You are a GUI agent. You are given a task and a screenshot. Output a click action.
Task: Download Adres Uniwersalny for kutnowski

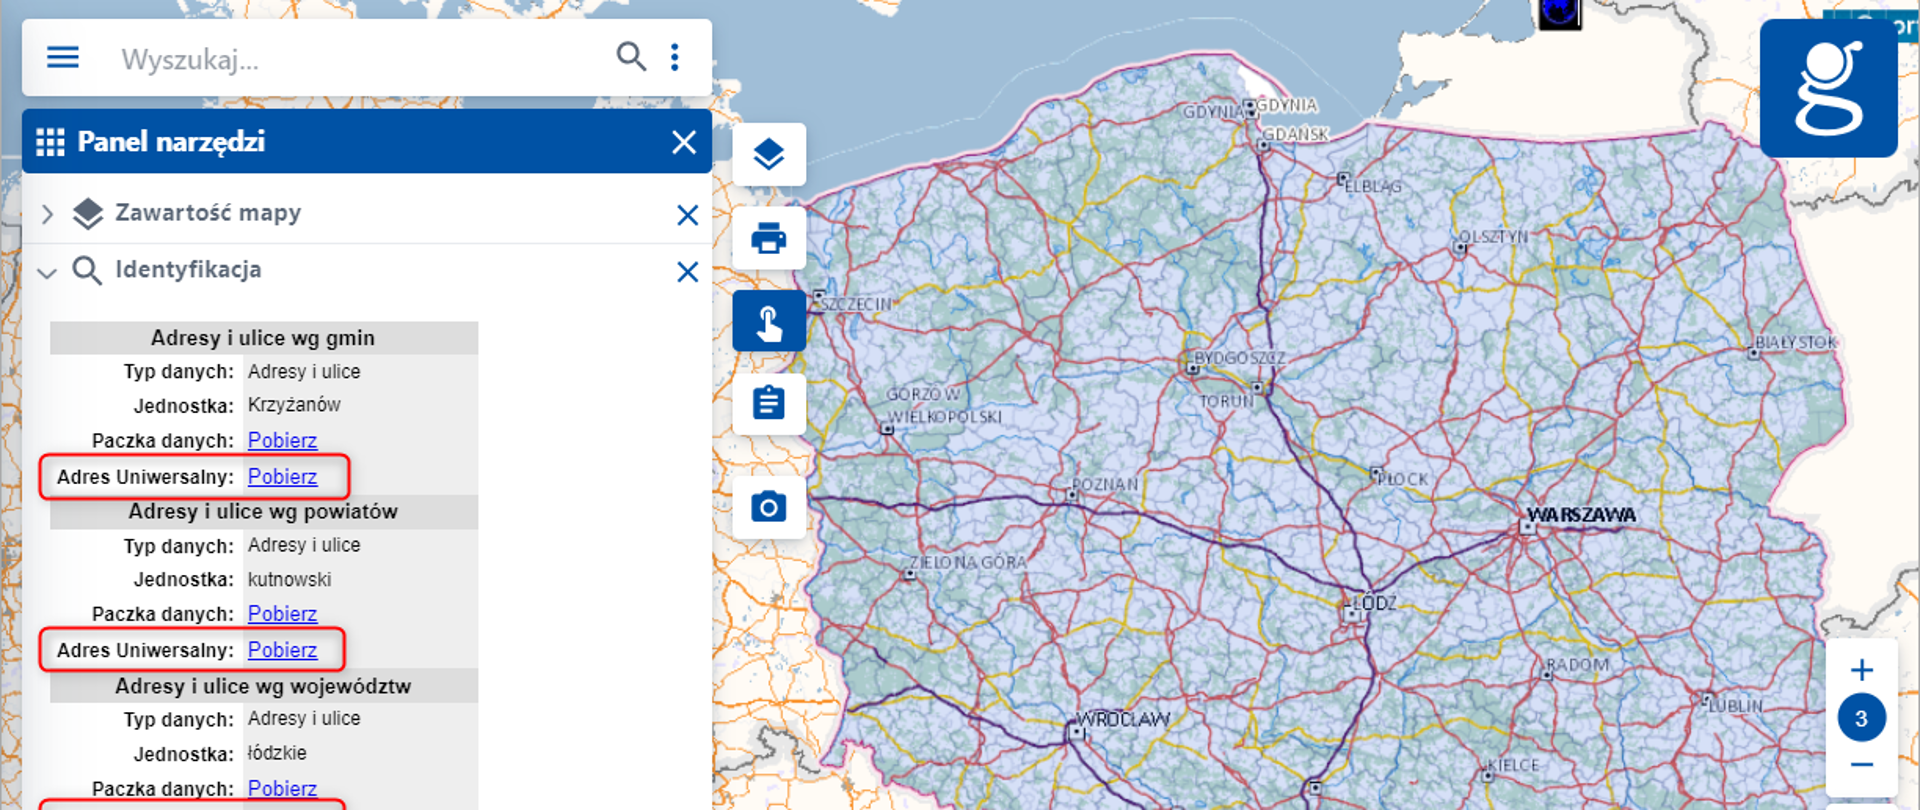[x=282, y=650]
